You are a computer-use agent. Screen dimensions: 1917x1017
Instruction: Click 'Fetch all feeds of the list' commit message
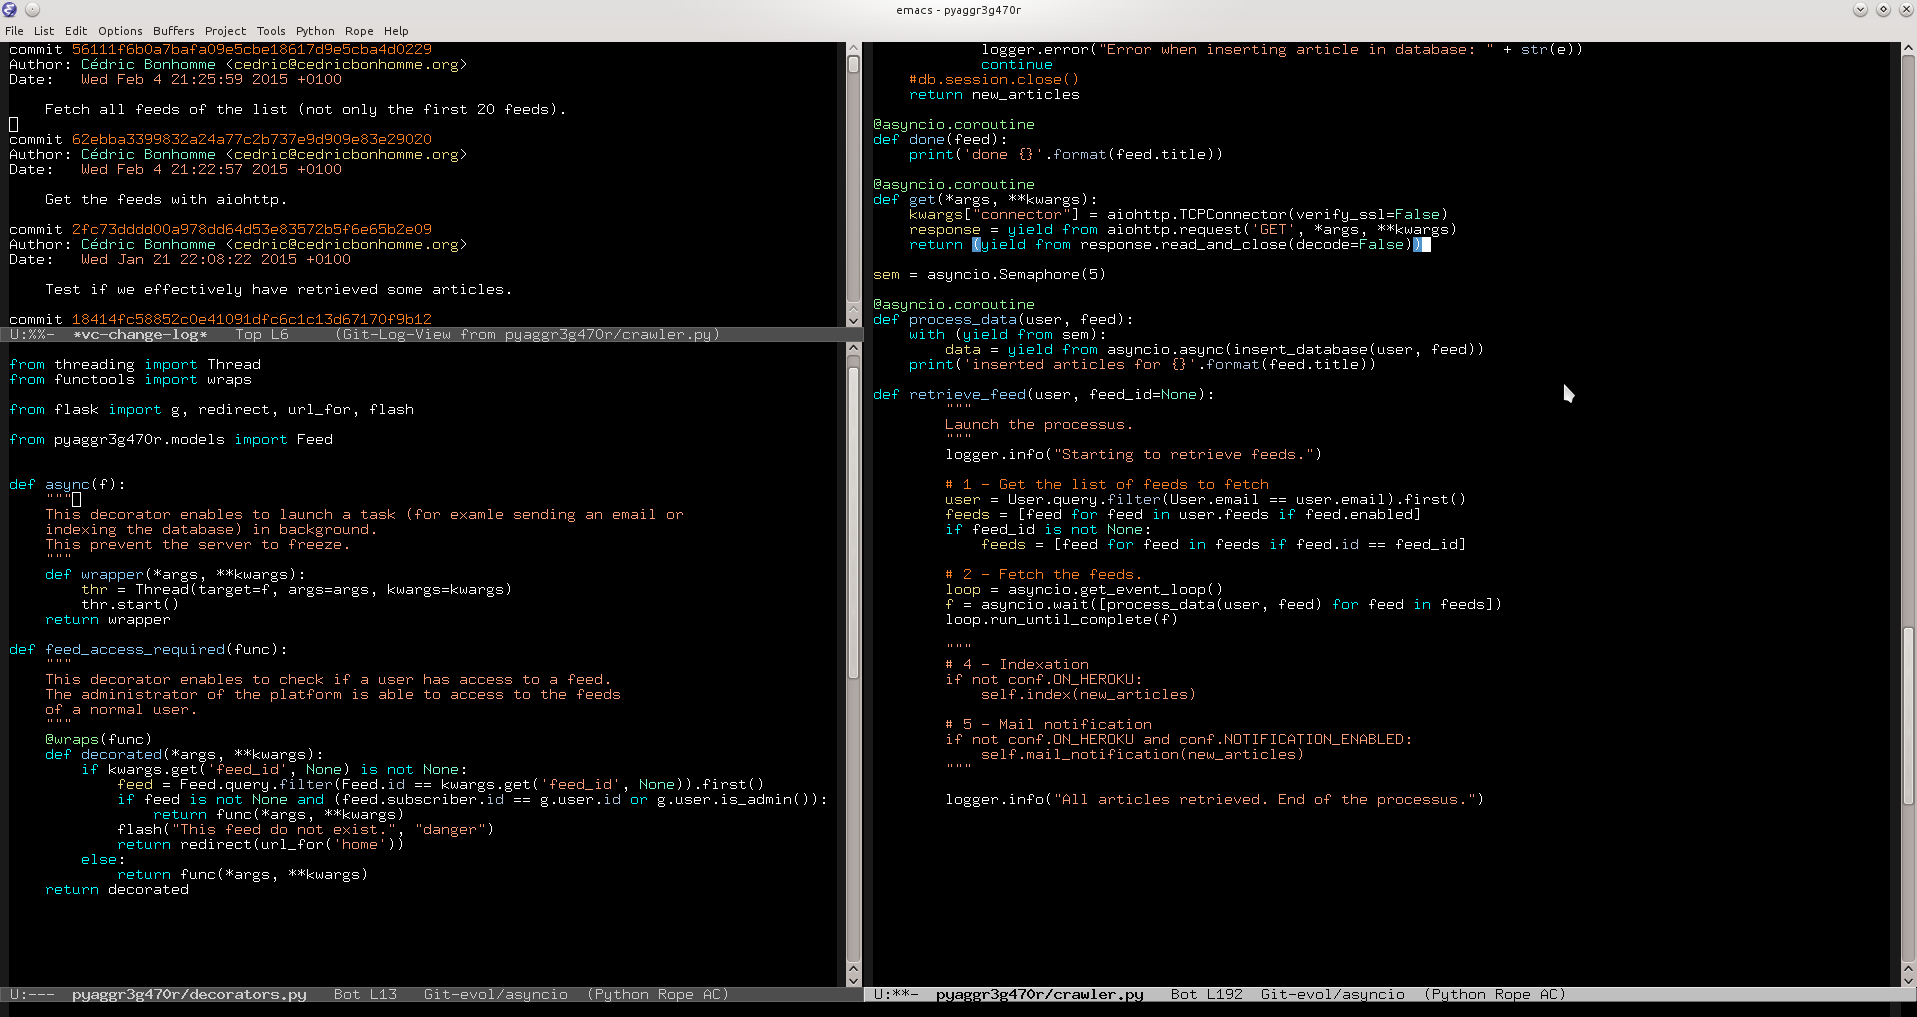[x=306, y=109]
